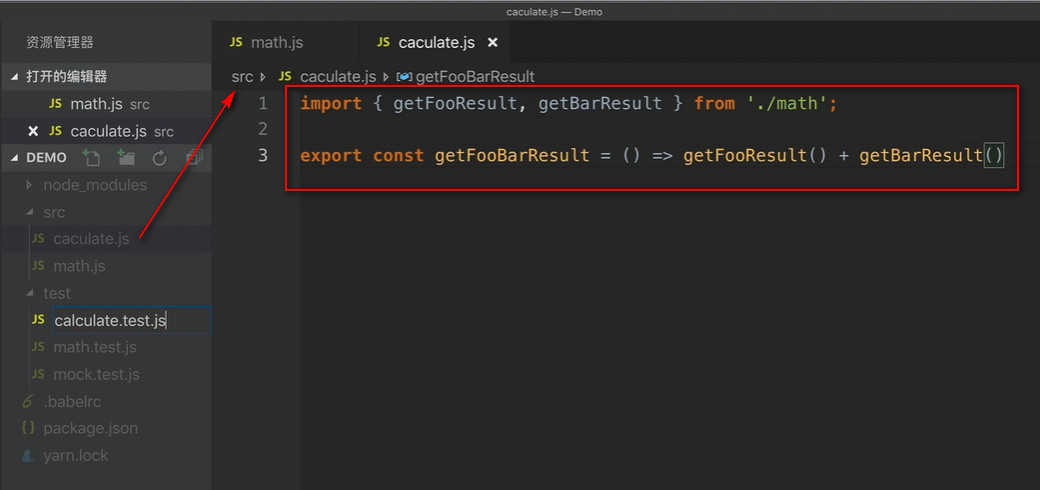Click getBarResult in the import statement
This screenshot has height=490, width=1040.
point(600,103)
